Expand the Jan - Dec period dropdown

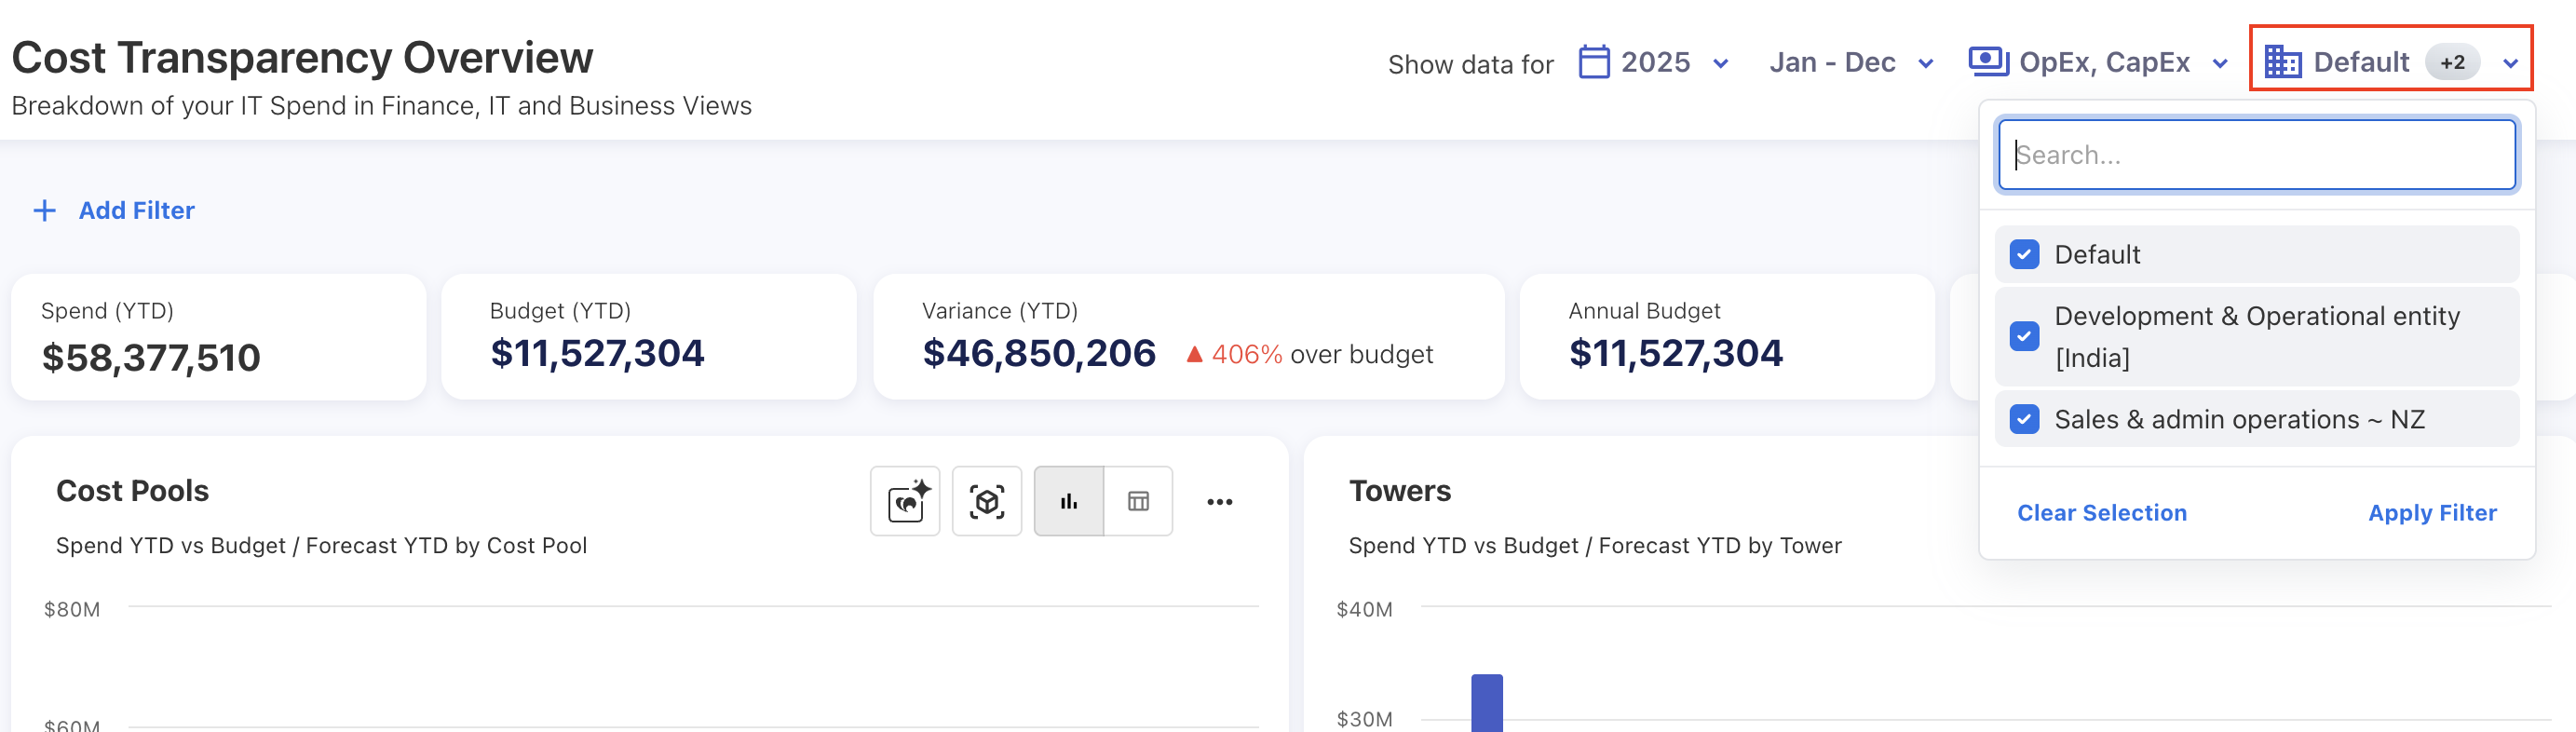(x=1925, y=64)
